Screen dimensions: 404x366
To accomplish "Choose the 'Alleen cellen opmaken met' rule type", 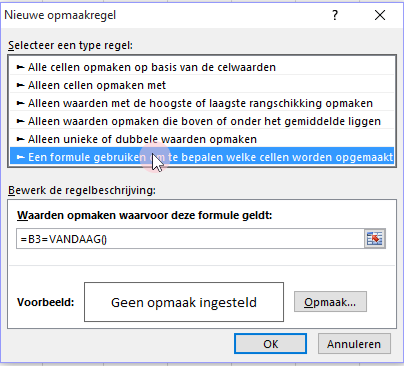I will pos(202,85).
